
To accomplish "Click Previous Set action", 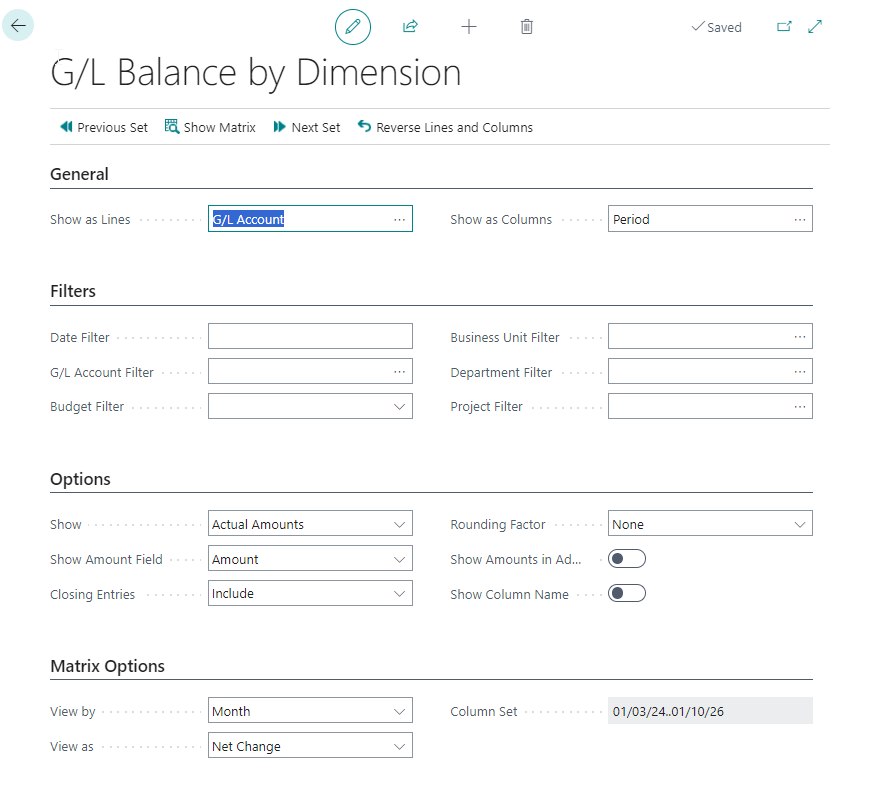I will (104, 127).
